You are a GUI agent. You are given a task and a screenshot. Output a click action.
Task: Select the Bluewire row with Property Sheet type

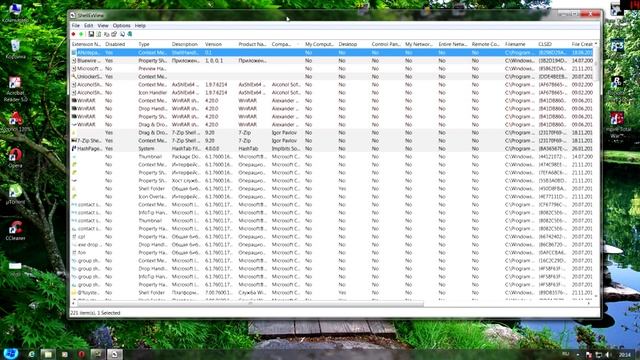tap(332, 60)
